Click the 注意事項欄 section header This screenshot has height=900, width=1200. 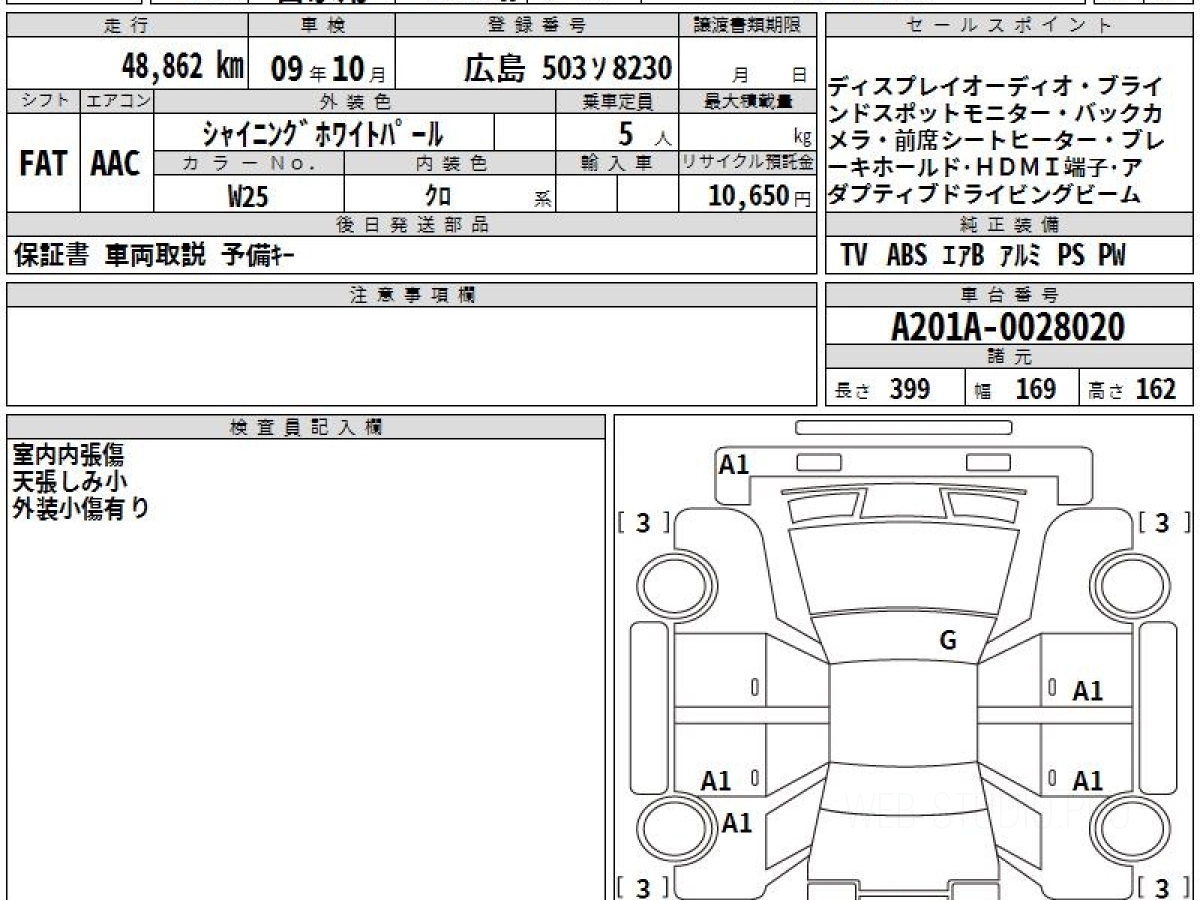tap(411, 295)
